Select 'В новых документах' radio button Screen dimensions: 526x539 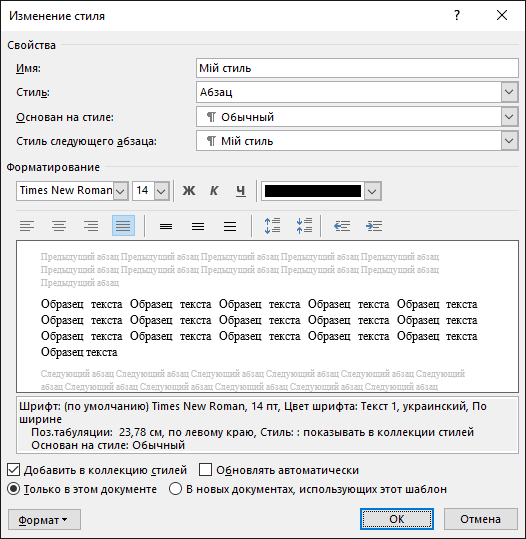175,489
